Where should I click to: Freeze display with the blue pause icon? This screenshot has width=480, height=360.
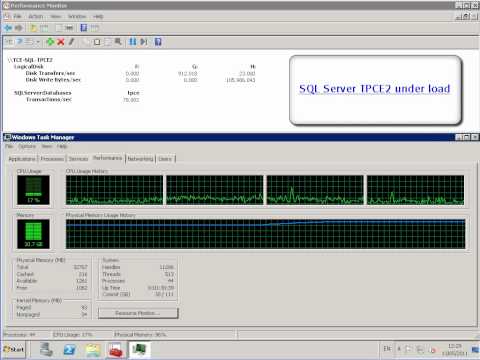coord(133,42)
